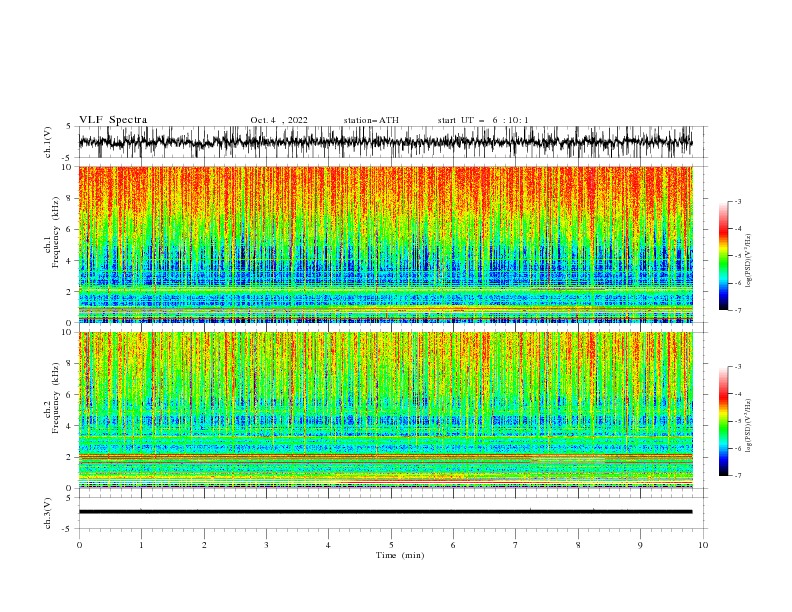Click tick label "6" on the time axis

coord(453,545)
